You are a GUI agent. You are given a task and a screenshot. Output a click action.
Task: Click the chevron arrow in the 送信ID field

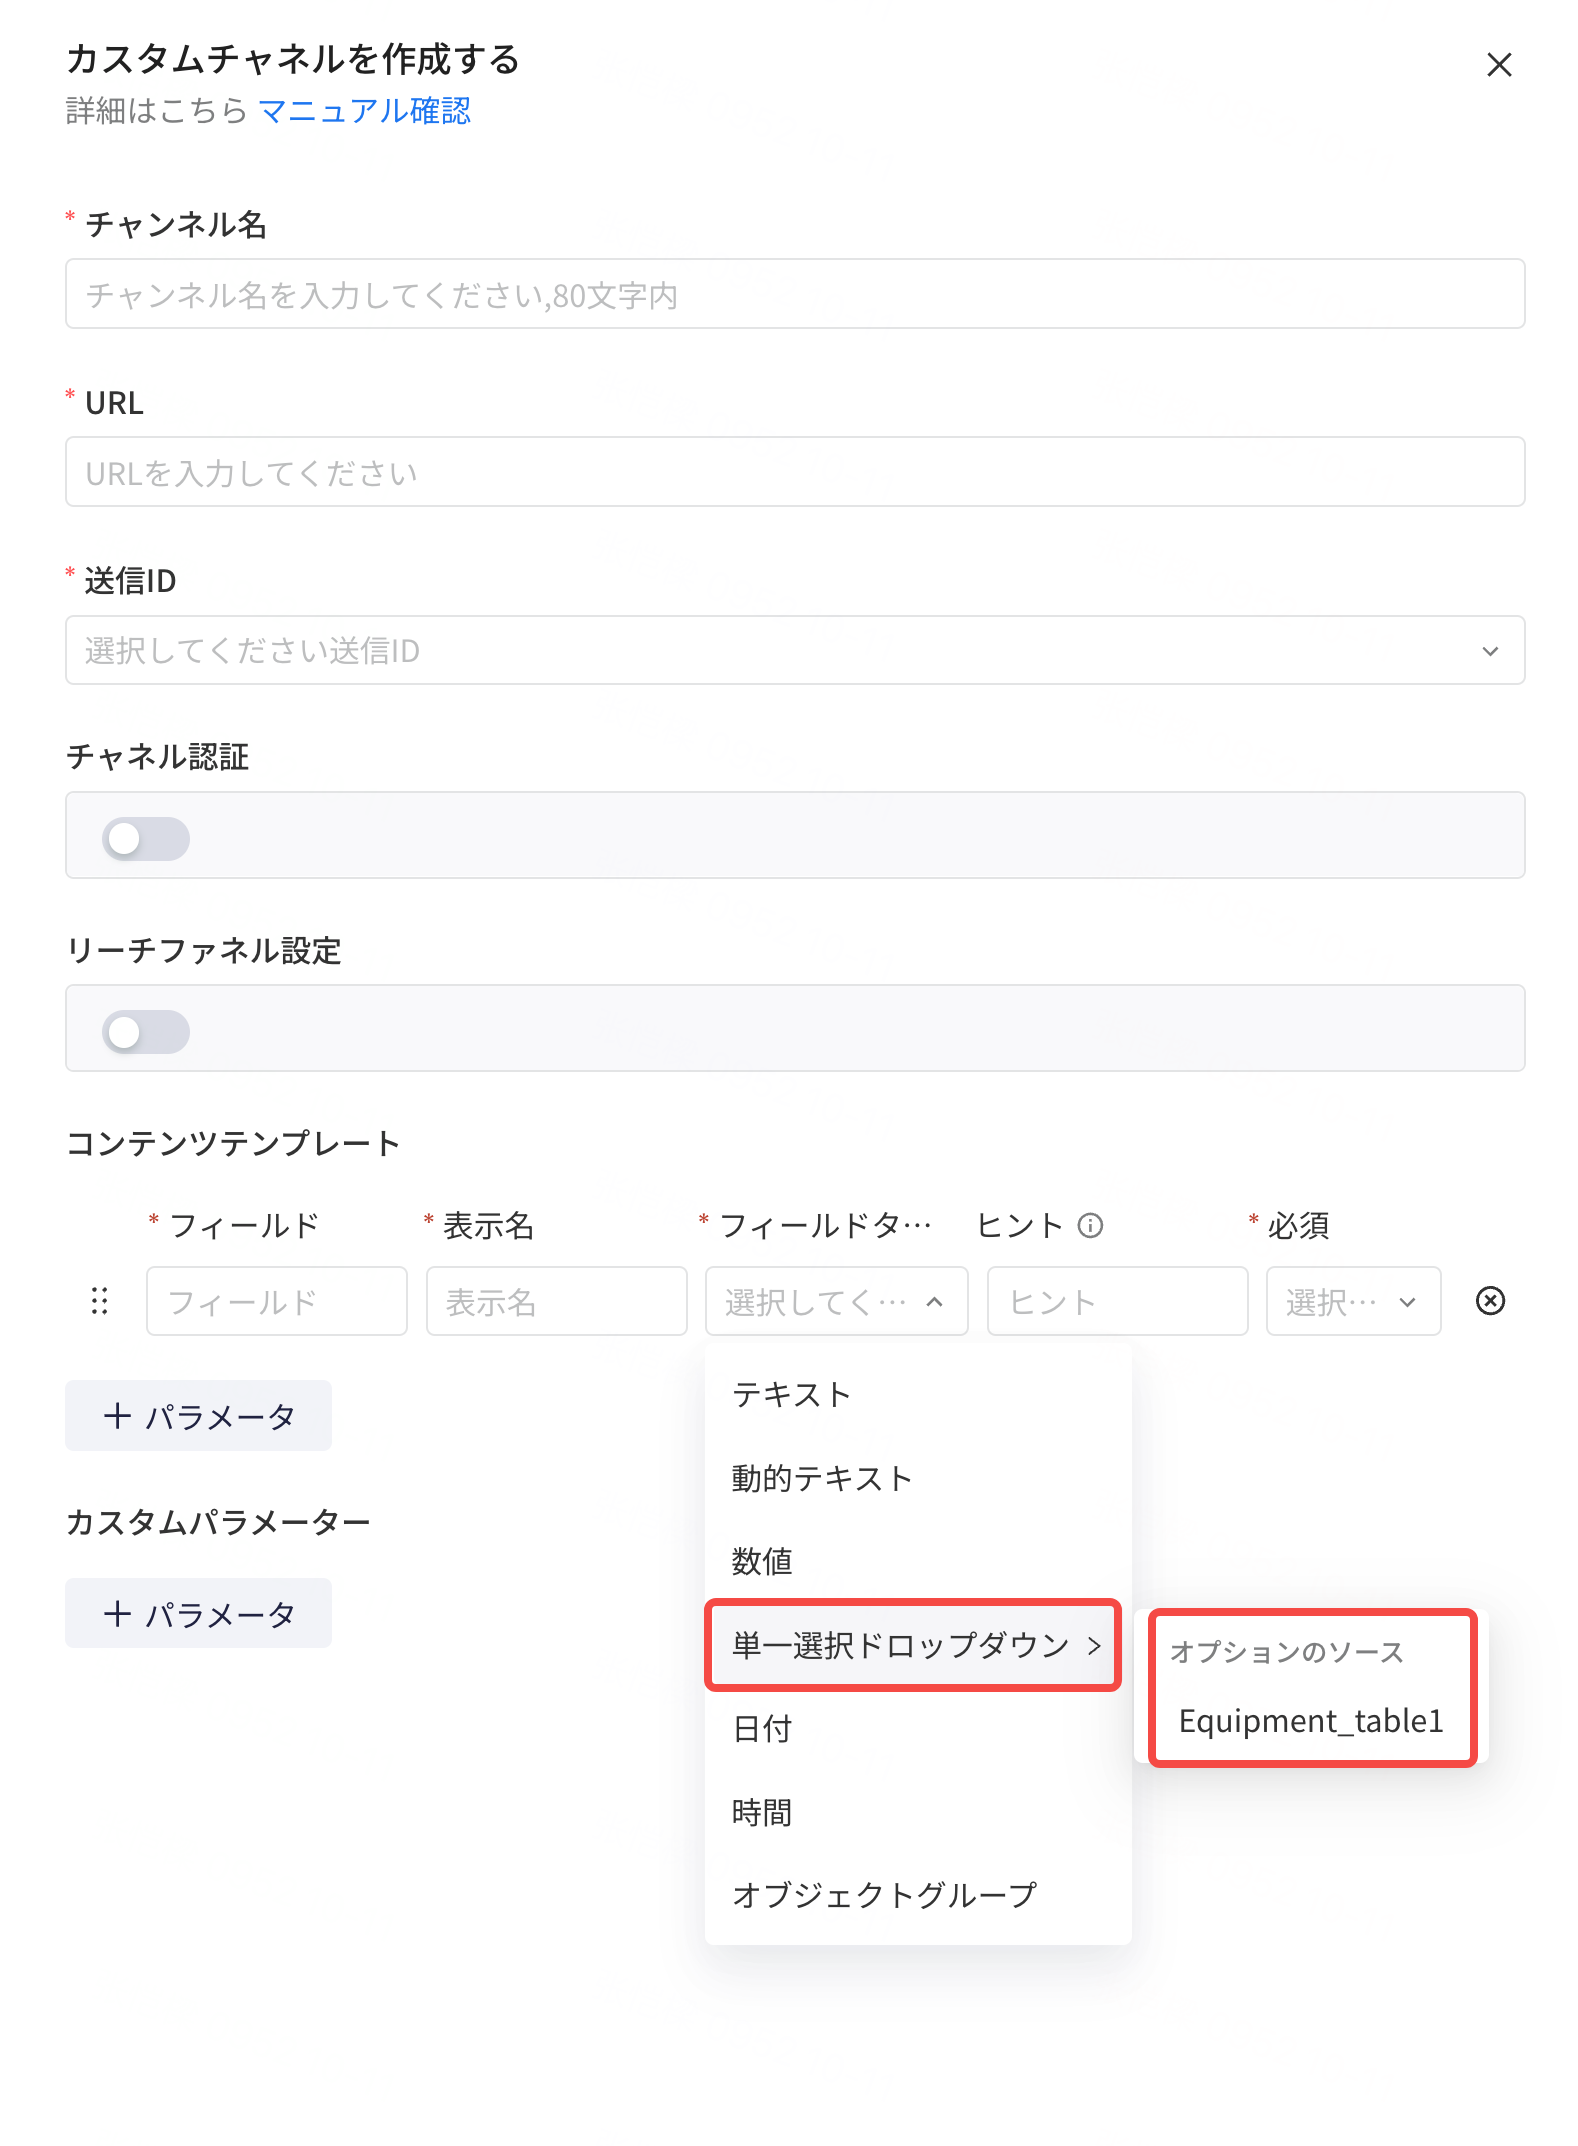(x=1490, y=651)
